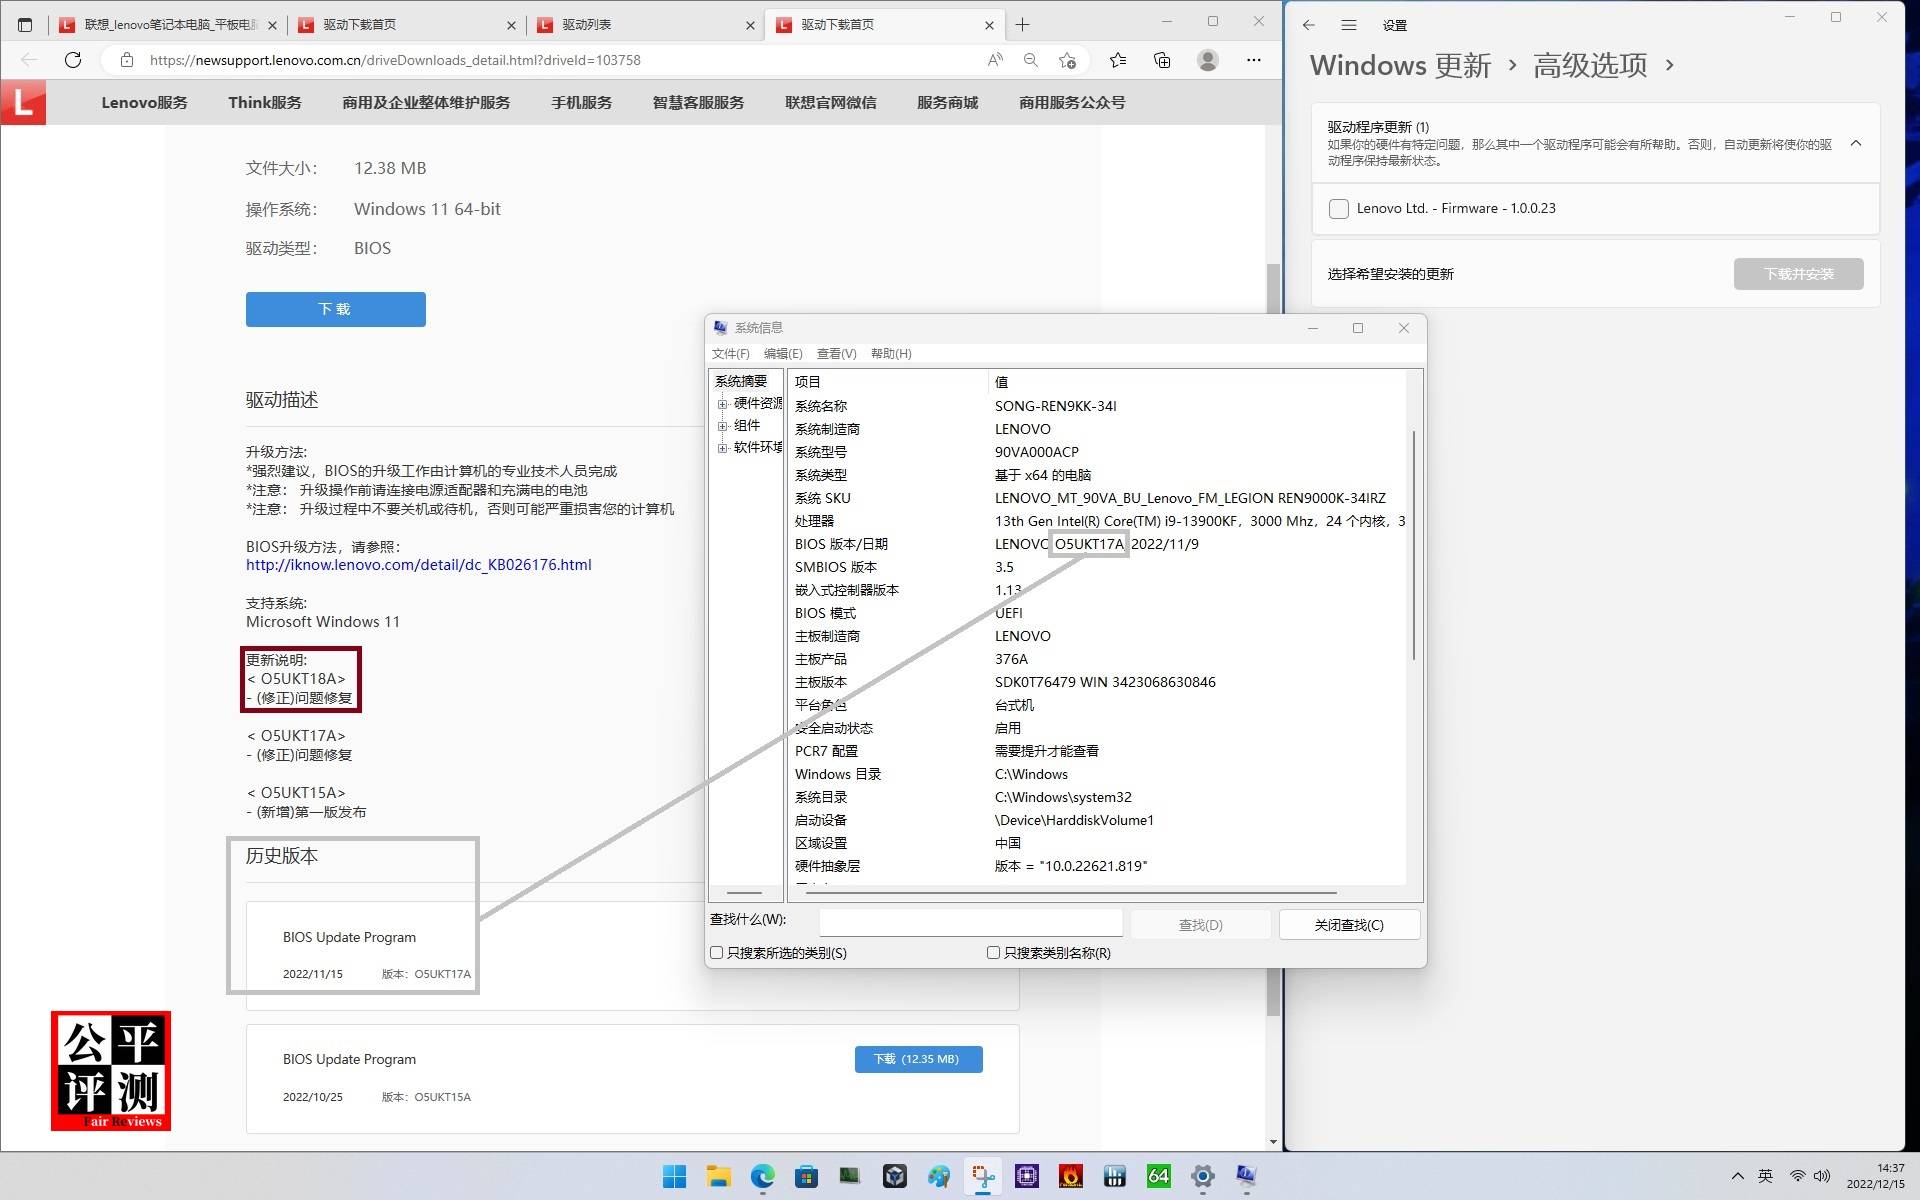The width and height of the screenshot is (1920, 1200).
Task: Click the browser profile avatar icon
Action: [x=1208, y=60]
